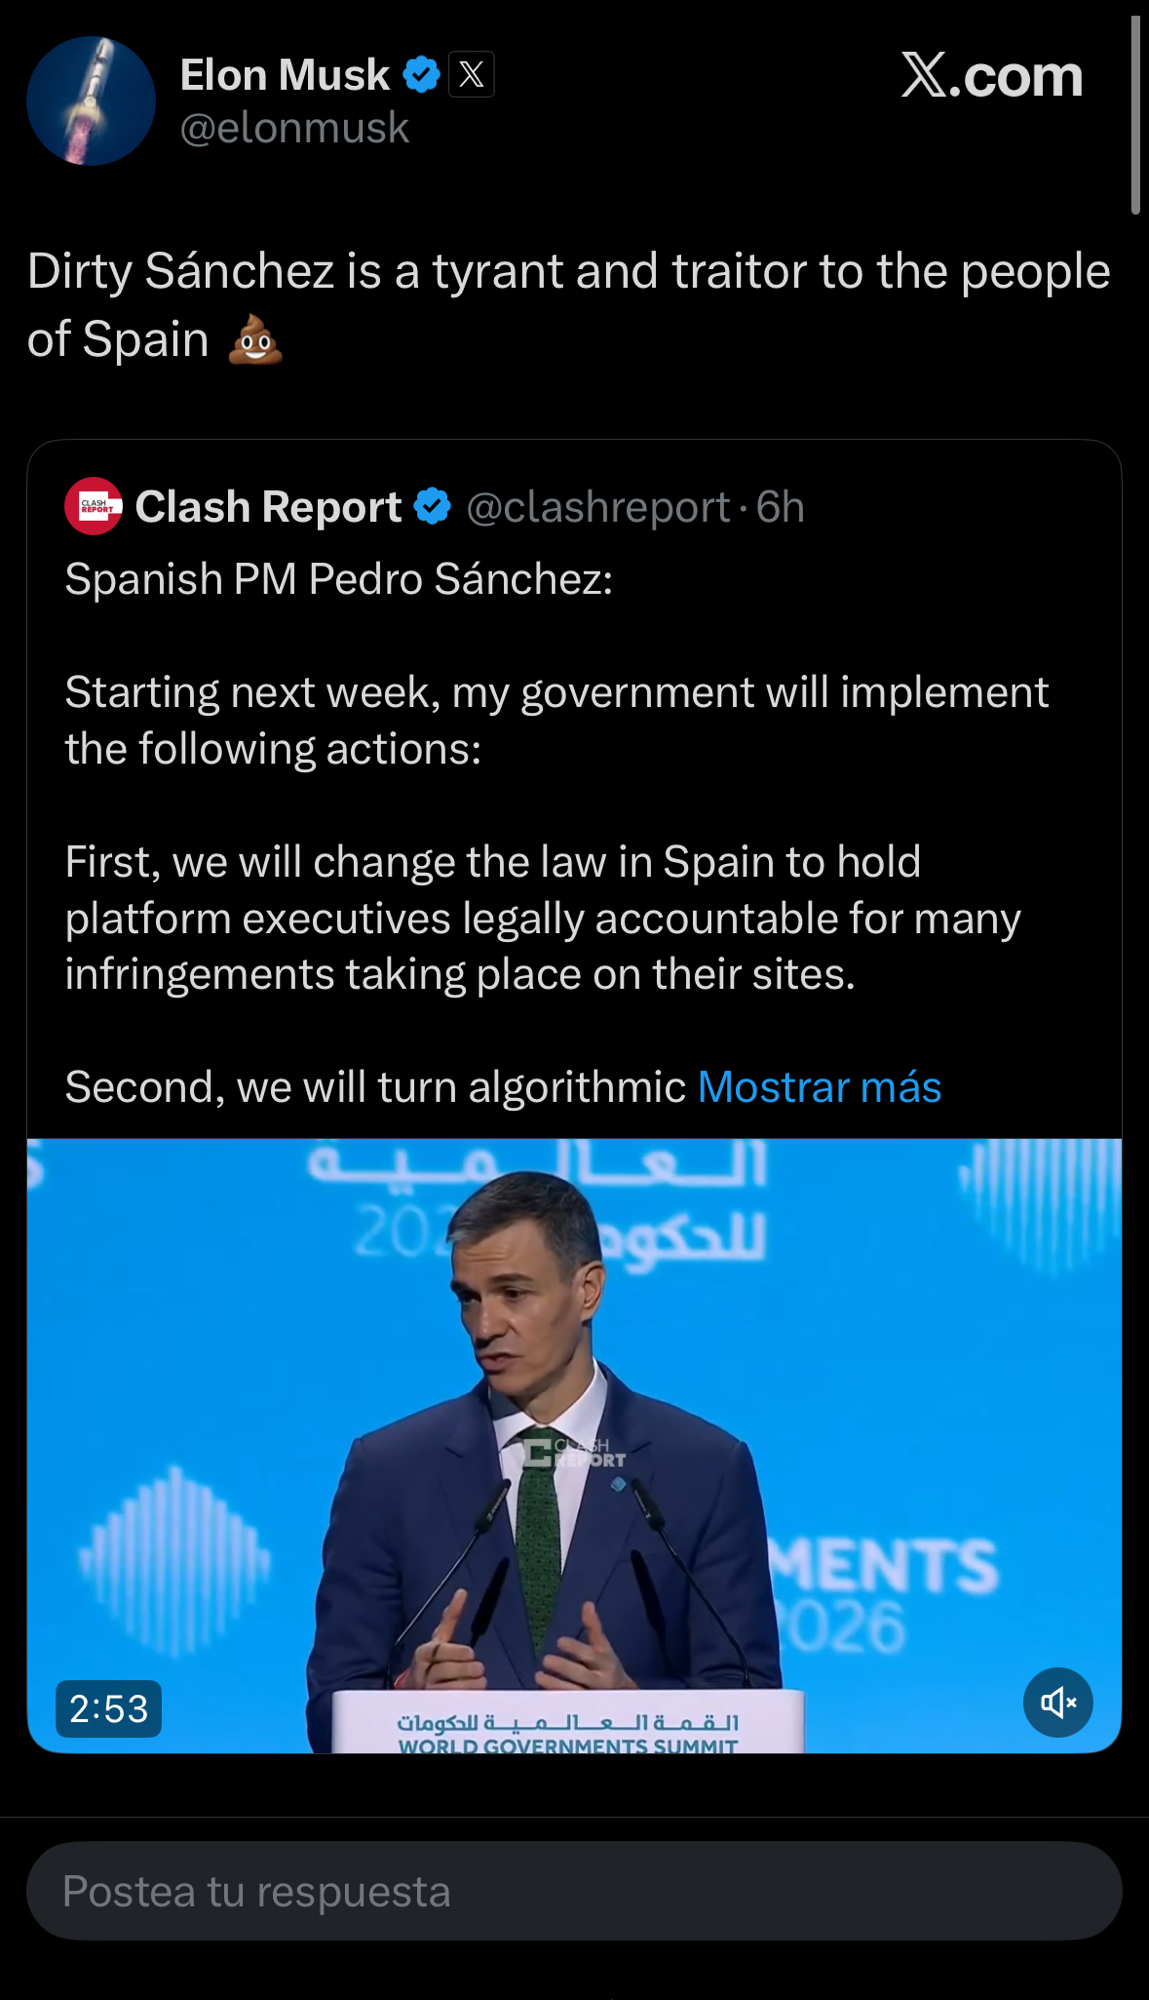1149x2000 pixels.
Task: Click the vertical scrollbar handle
Action: [x=1135, y=115]
